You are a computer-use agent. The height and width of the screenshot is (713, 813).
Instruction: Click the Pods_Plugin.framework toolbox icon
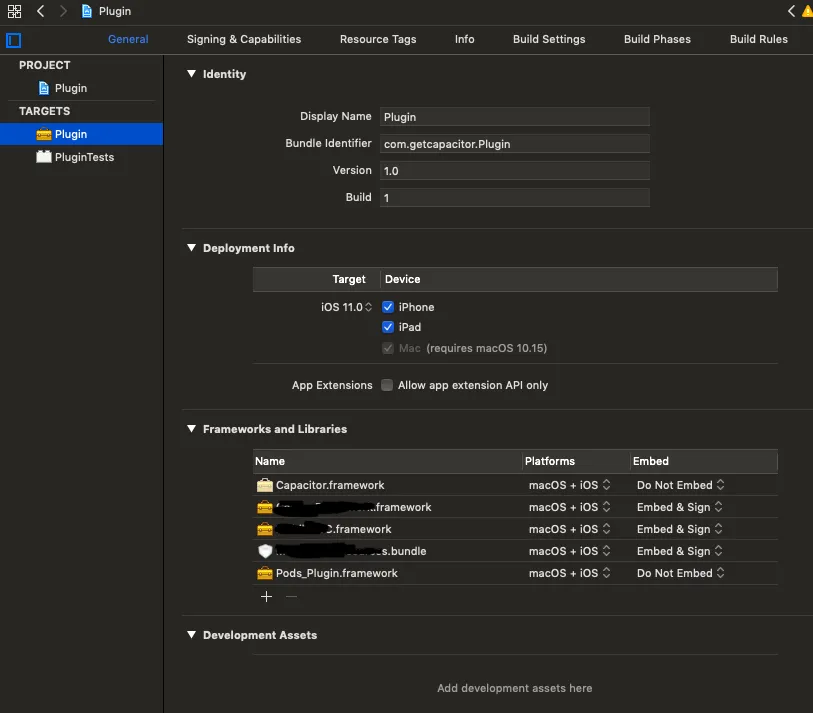click(x=265, y=573)
